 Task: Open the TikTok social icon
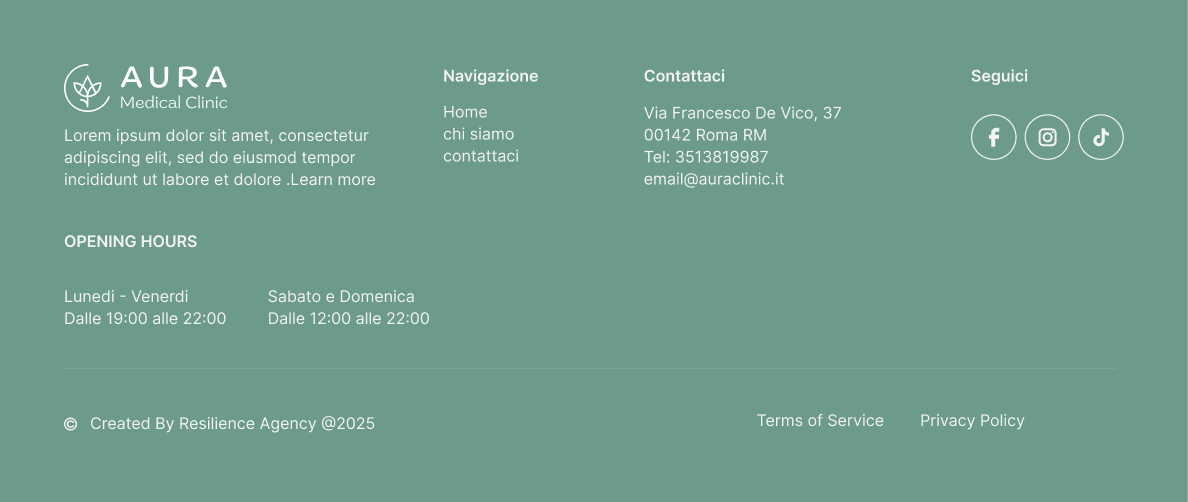click(x=1101, y=137)
